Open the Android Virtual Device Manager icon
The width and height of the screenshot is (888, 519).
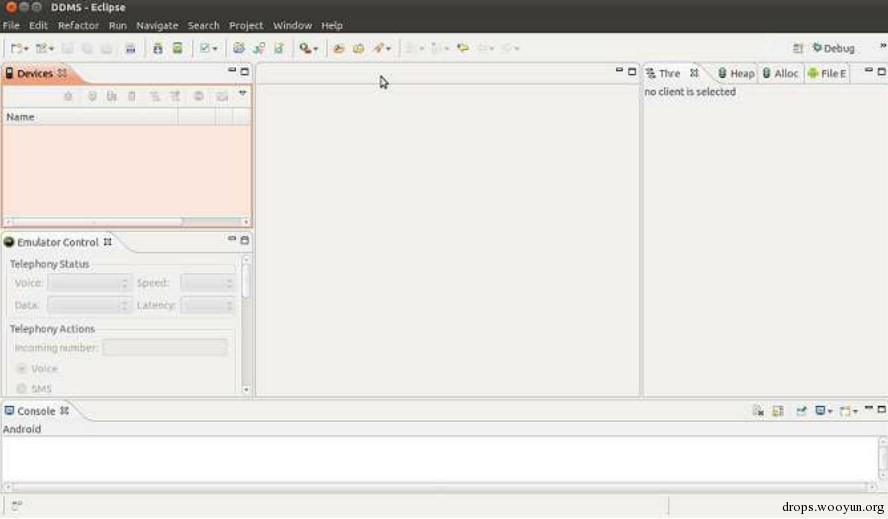pyautogui.click(x=178, y=48)
